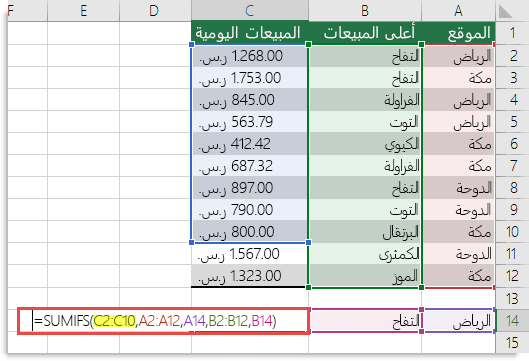
Task: Click cell with 687.32 value
Action: pyautogui.click(x=250, y=166)
